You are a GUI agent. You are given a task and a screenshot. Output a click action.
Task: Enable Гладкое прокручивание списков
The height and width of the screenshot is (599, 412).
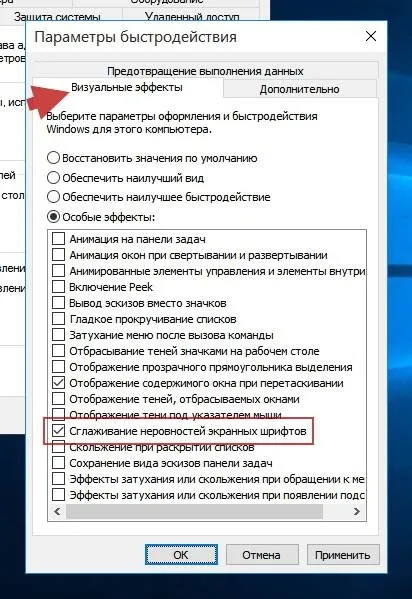tap(58, 319)
